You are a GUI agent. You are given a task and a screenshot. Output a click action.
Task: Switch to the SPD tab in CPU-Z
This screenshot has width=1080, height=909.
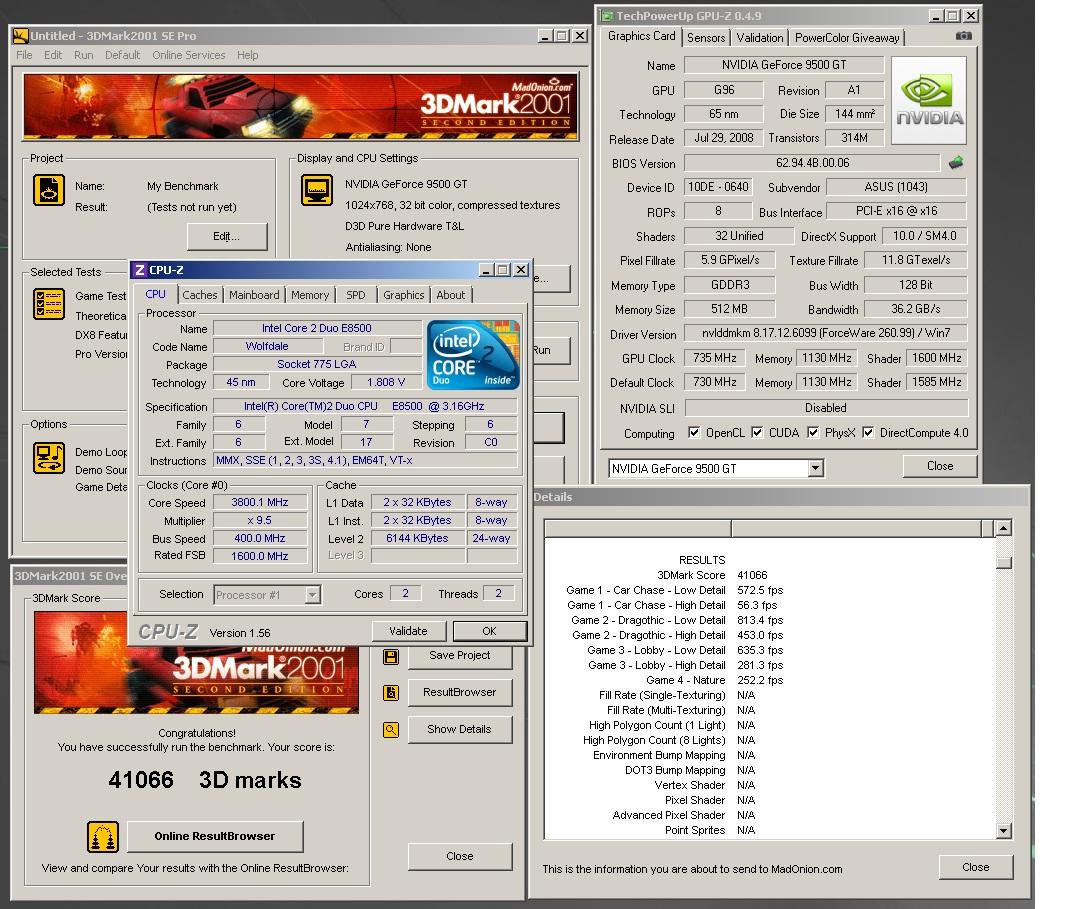click(356, 295)
